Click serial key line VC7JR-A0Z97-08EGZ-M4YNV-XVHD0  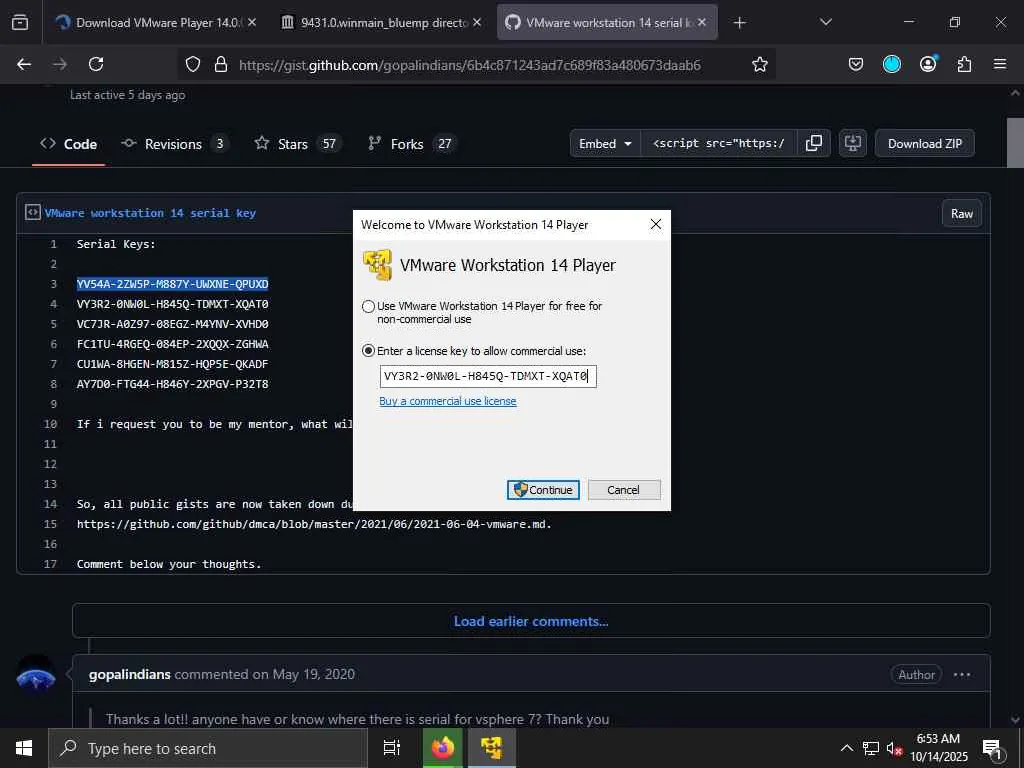[x=172, y=324]
